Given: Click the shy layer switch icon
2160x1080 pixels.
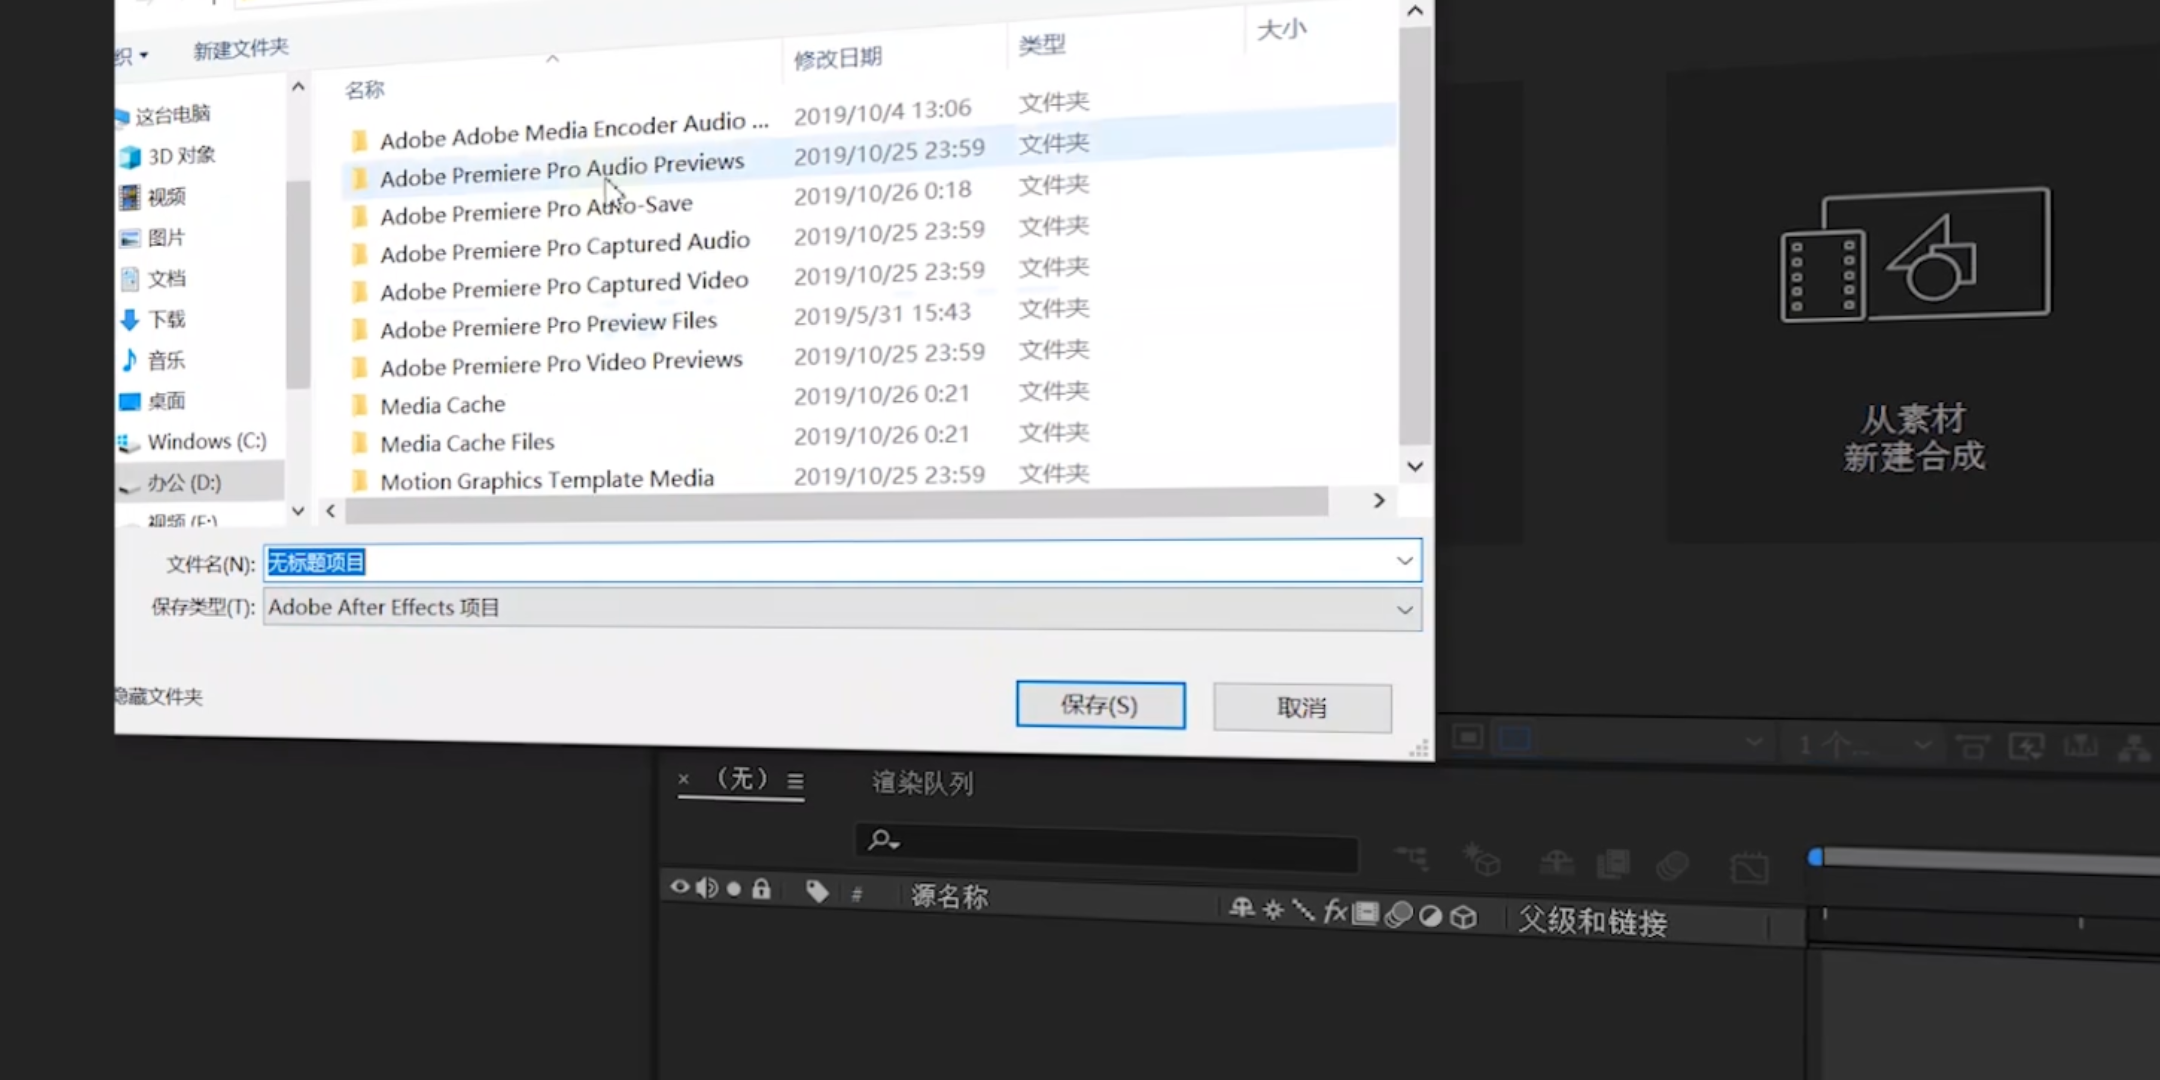Looking at the screenshot, I should (x=1241, y=908).
